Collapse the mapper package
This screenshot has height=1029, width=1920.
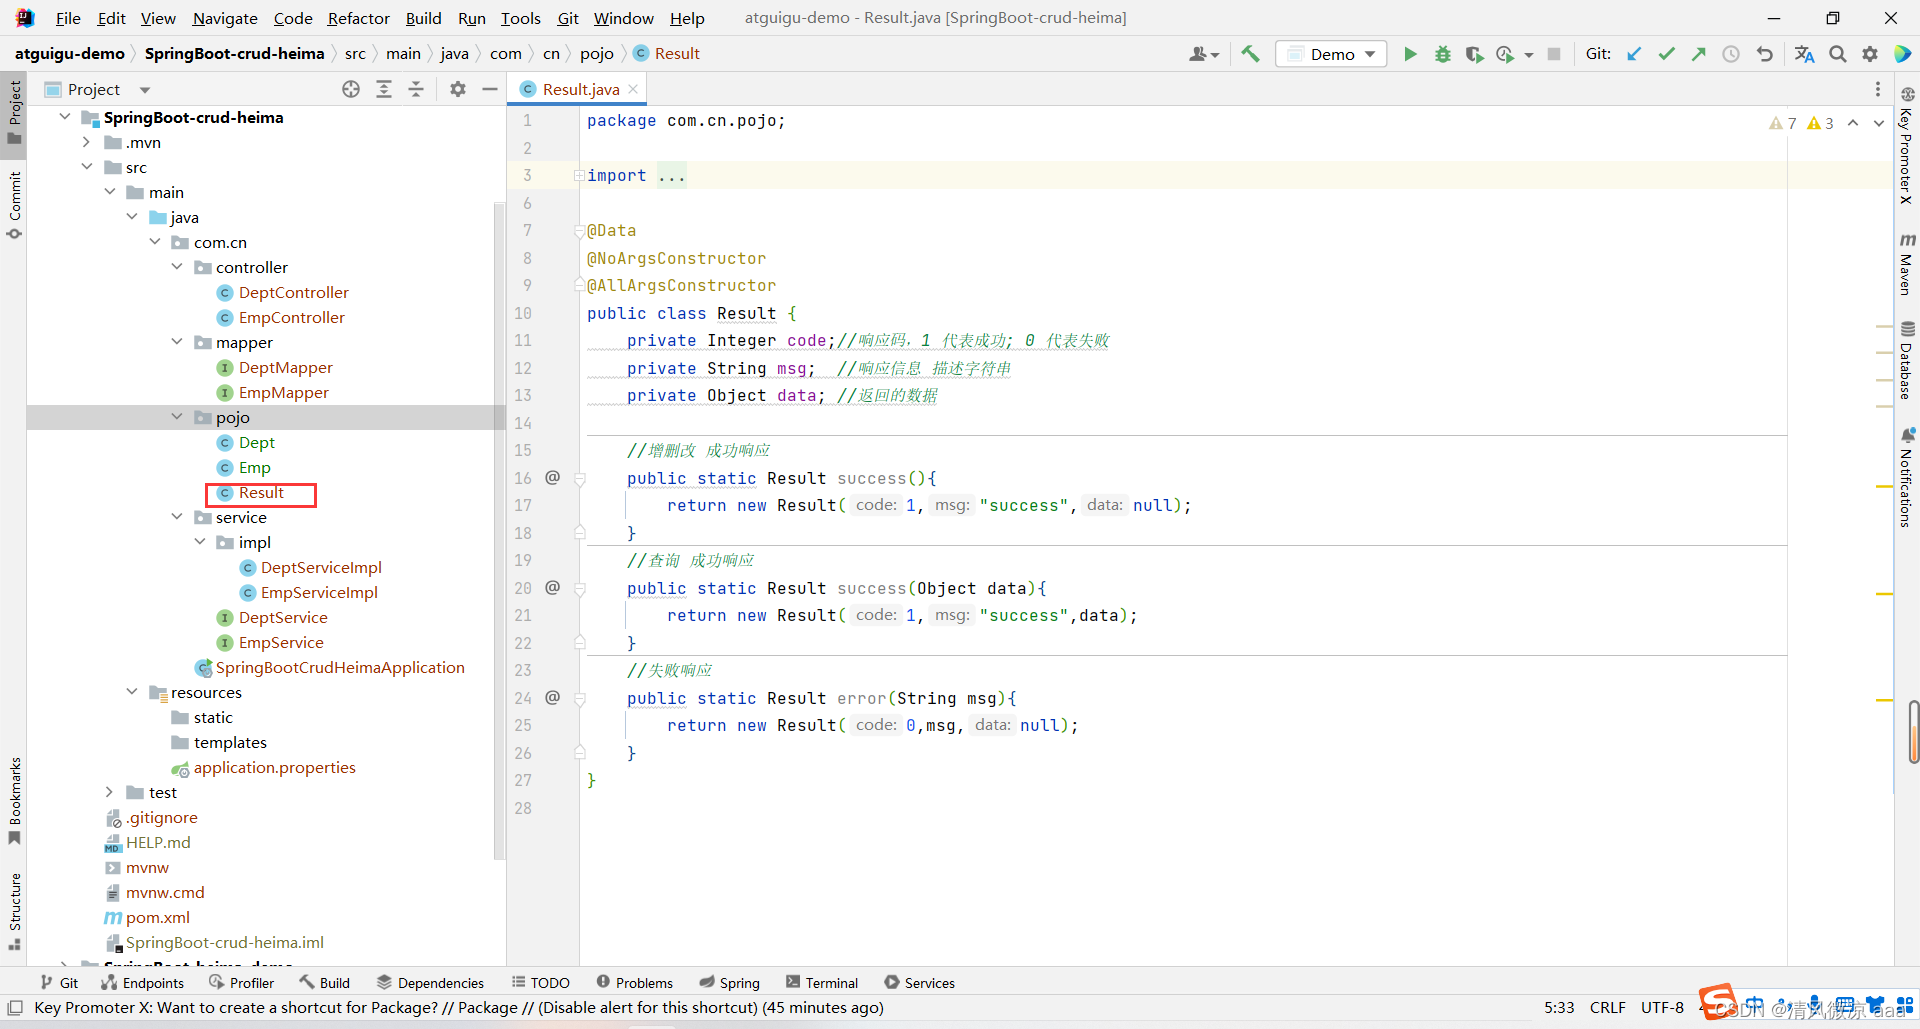(x=177, y=342)
